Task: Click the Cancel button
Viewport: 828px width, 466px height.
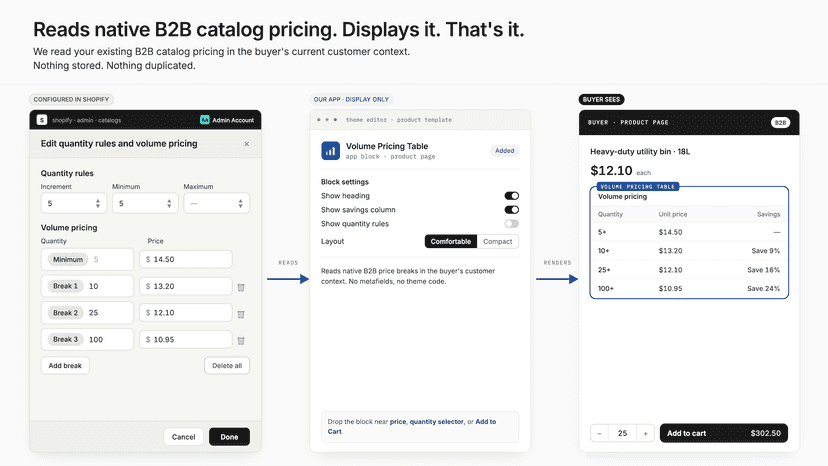Action: pos(183,437)
